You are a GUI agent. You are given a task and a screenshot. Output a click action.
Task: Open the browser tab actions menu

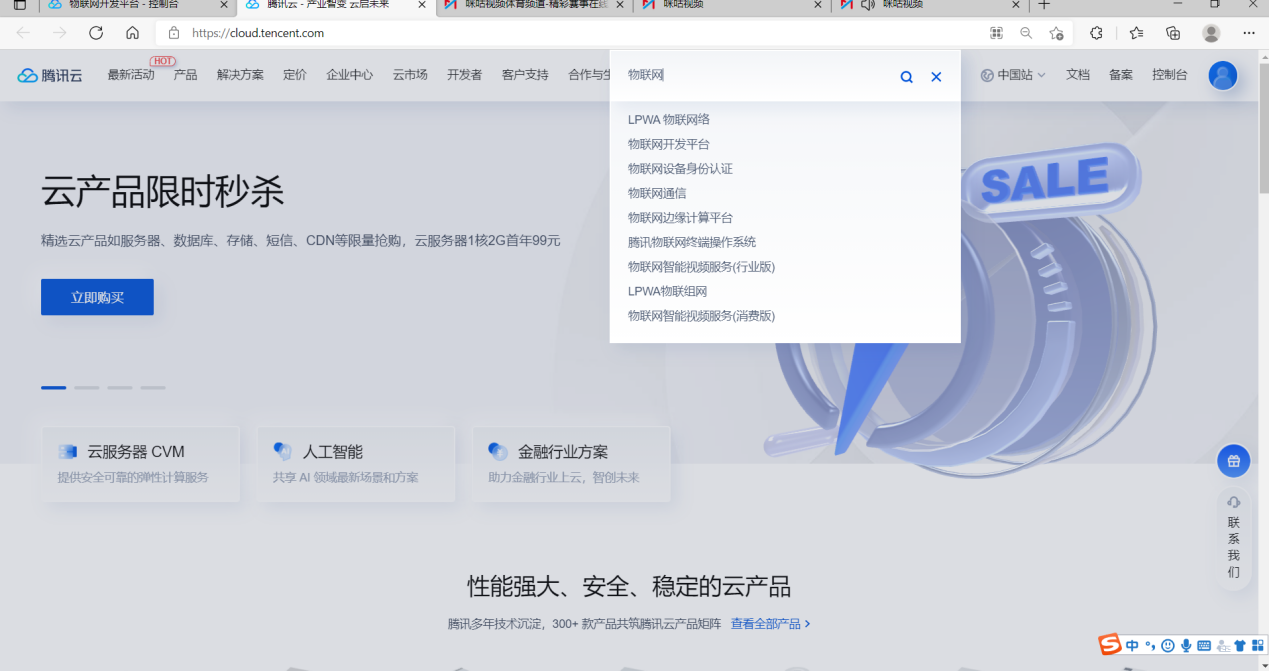pyautogui.click(x=20, y=5)
